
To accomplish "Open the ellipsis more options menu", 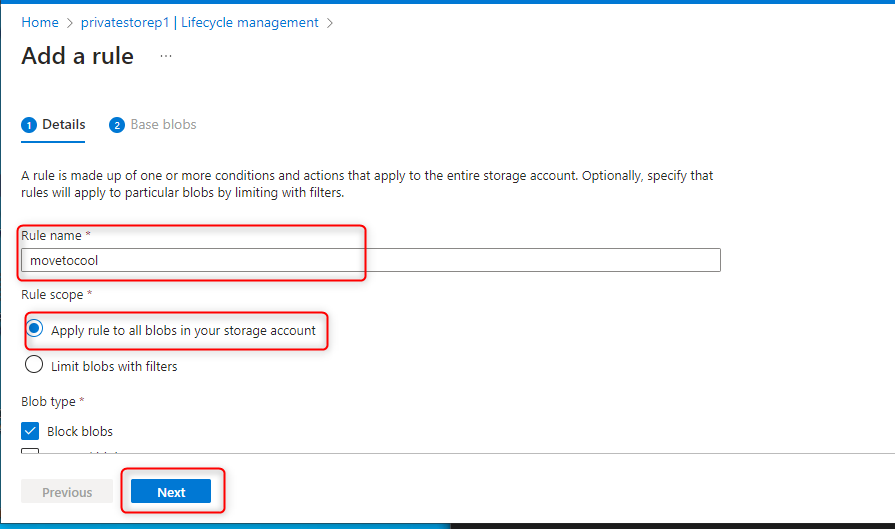I will click(166, 56).
